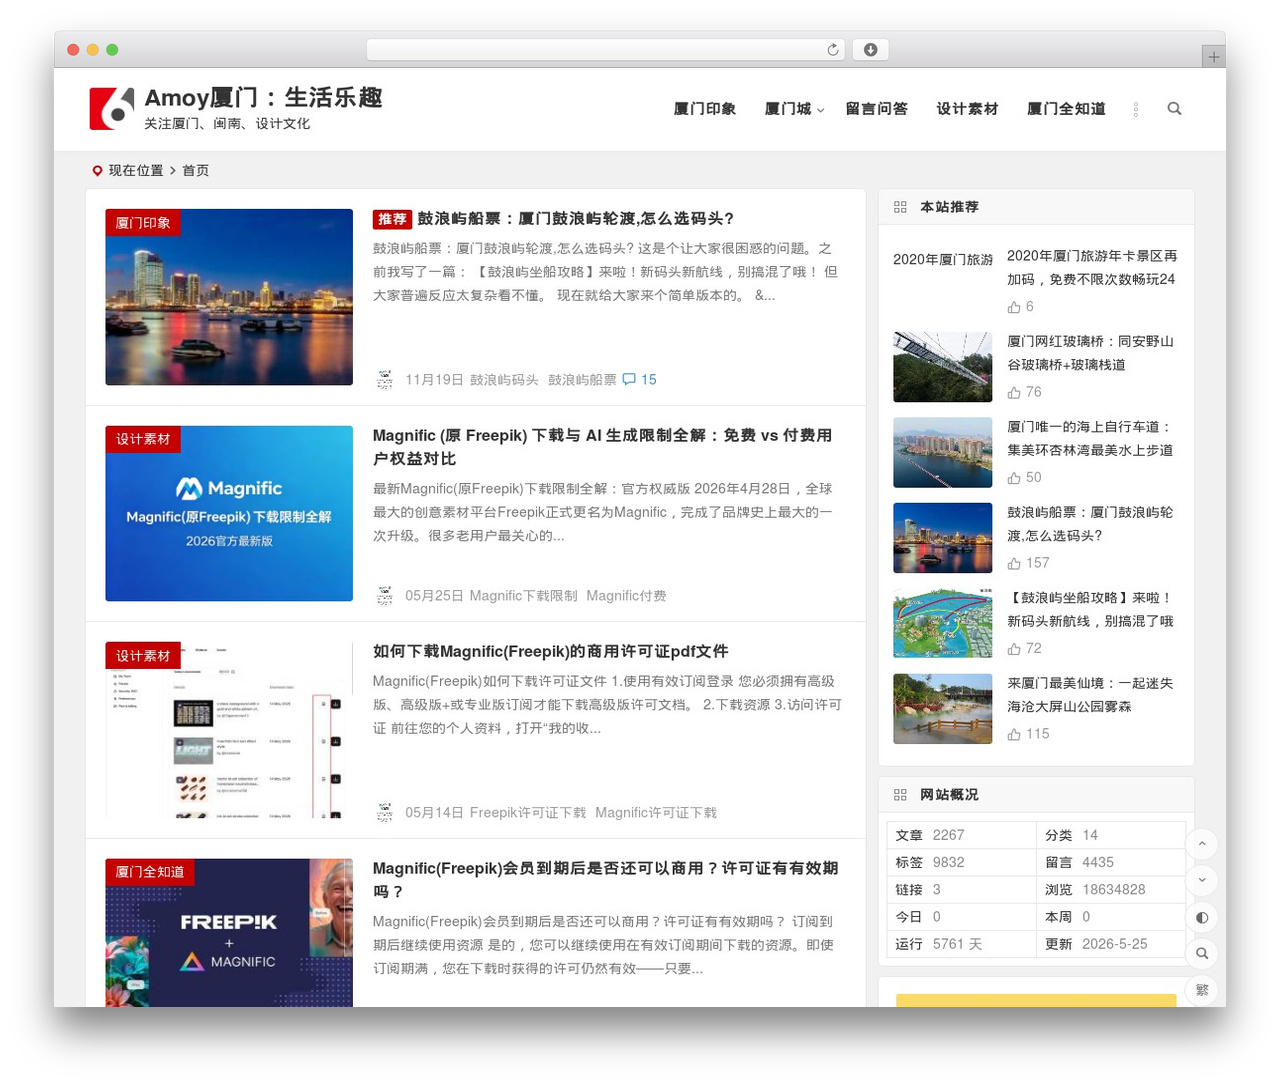The width and height of the screenshot is (1280, 1084).
Task: Click the 鼓浪屿码头 tag link
Action: (x=504, y=380)
